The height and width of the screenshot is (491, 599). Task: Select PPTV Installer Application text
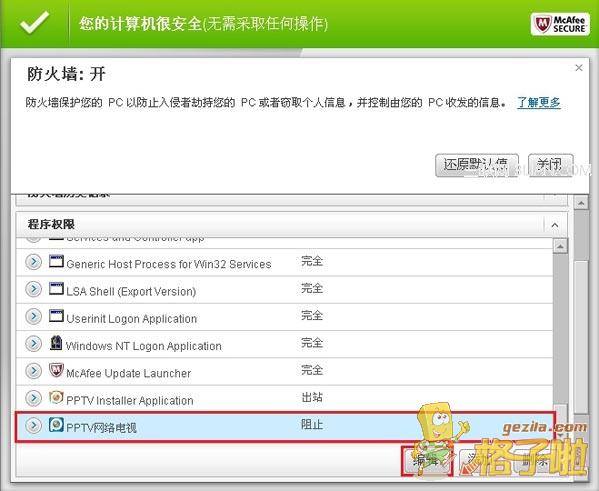coord(130,400)
